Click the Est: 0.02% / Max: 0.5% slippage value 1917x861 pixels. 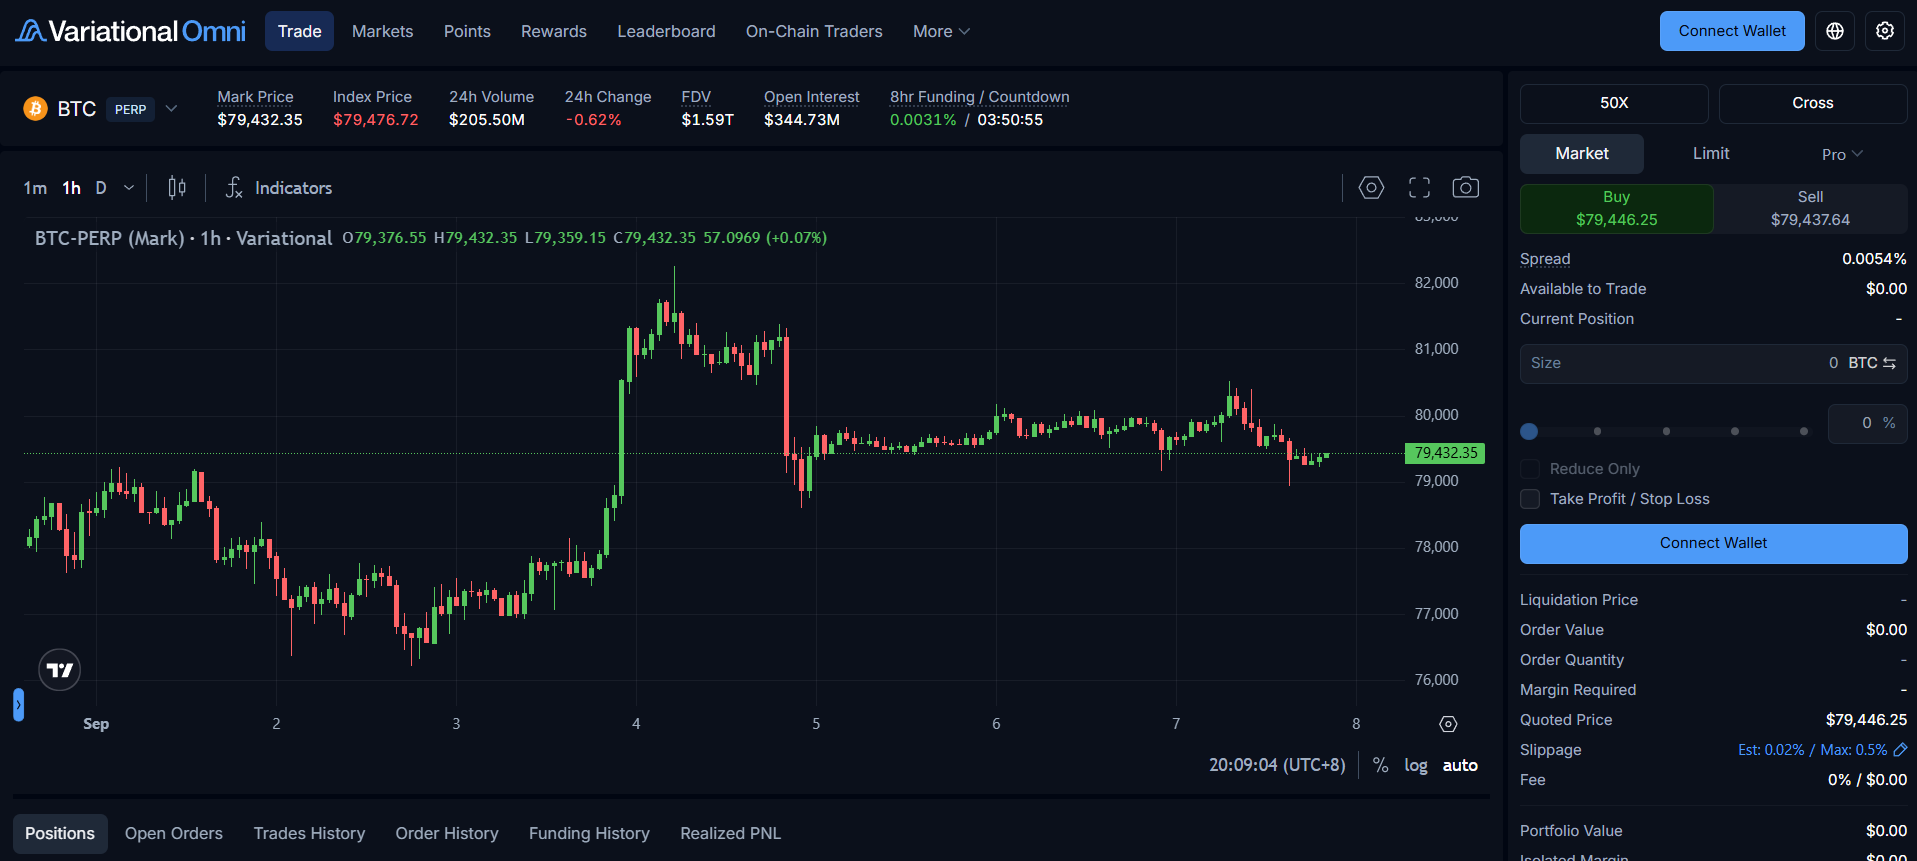1812,750
